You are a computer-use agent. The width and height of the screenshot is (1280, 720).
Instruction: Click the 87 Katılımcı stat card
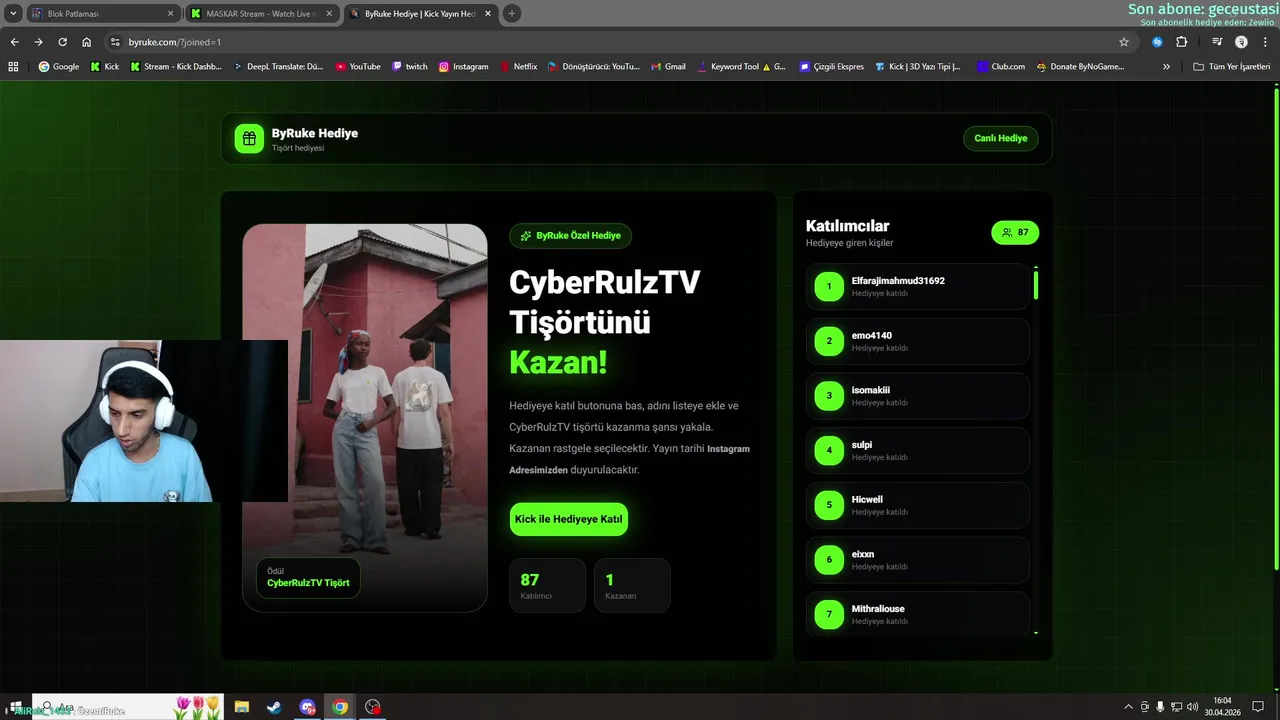547,585
